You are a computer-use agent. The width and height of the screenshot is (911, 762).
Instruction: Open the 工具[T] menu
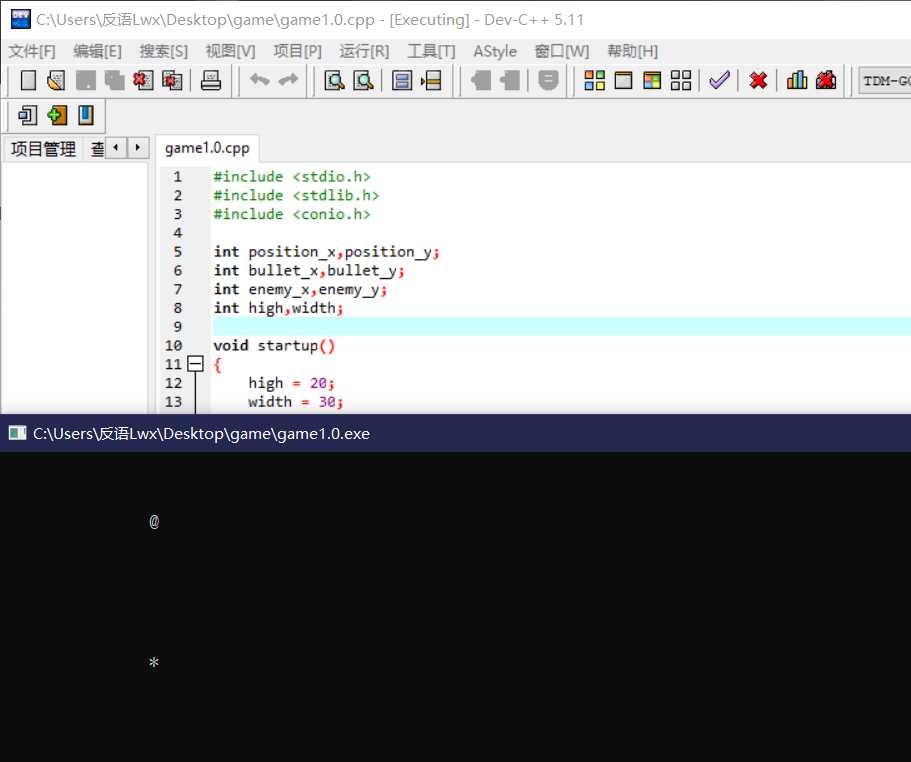[431, 51]
